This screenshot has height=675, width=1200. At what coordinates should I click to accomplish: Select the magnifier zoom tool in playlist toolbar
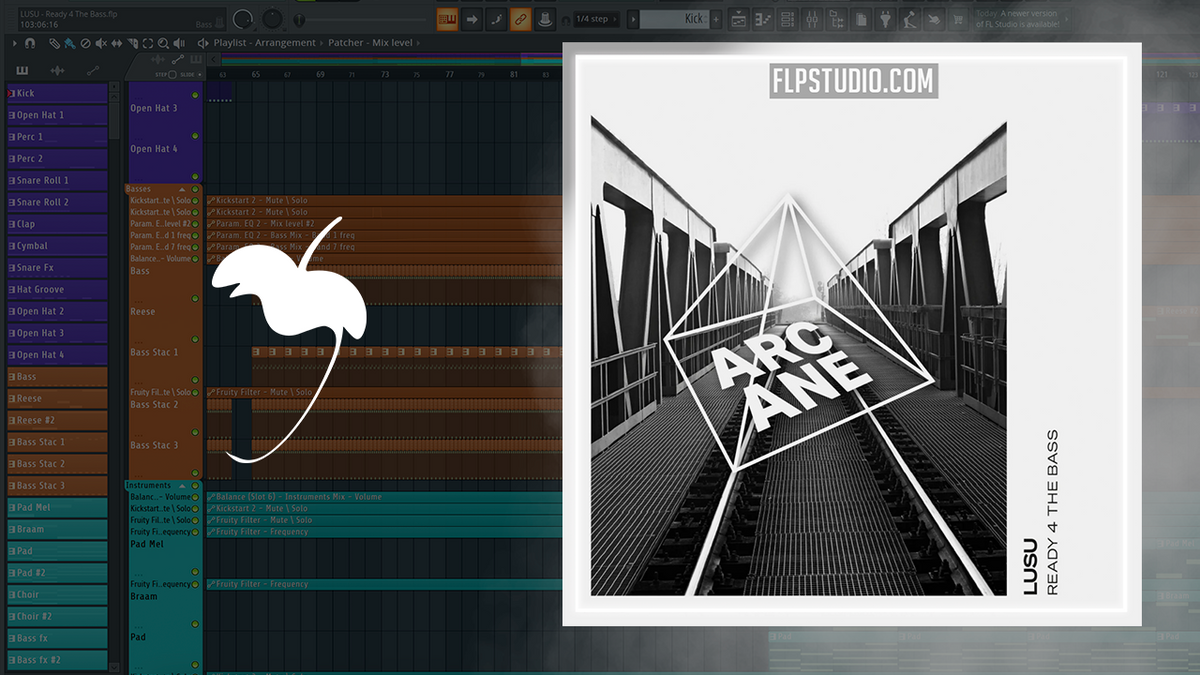click(x=163, y=43)
